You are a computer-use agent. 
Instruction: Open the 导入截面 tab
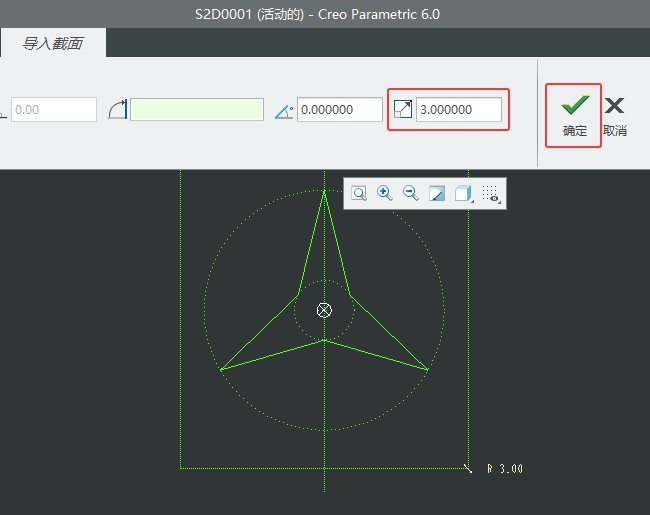(53, 43)
